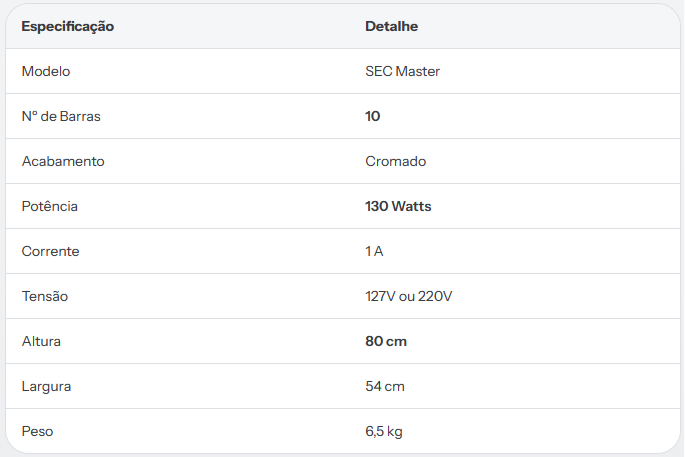Viewport: 685px width, 457px height.
Task: Select the Peso row label
Action: [x=38, y=431]
